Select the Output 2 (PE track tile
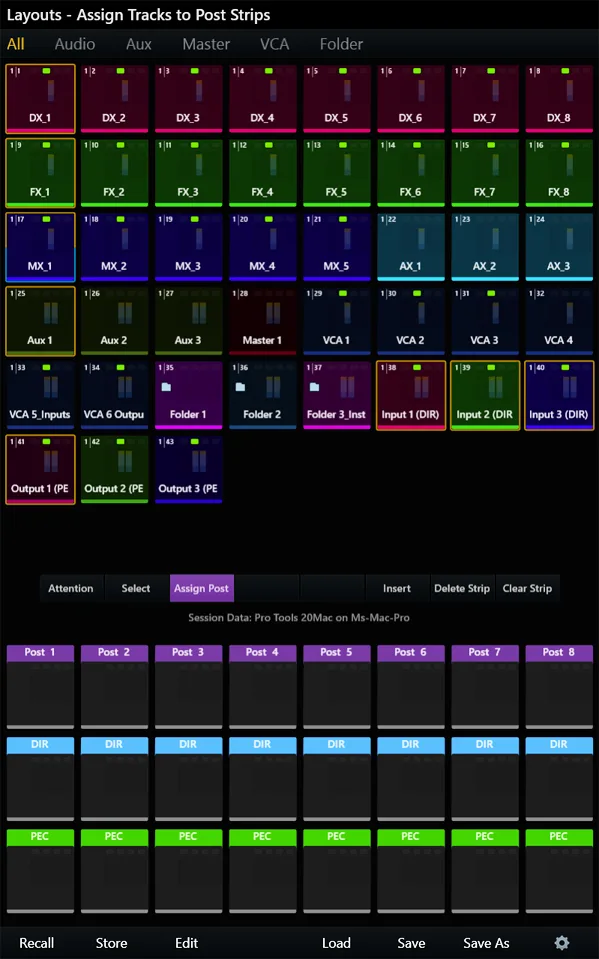 [114, 469]
